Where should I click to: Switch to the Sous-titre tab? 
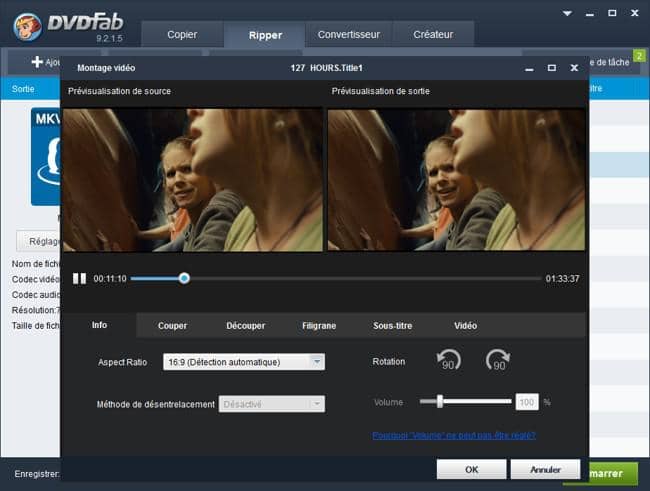coord(392,326)
